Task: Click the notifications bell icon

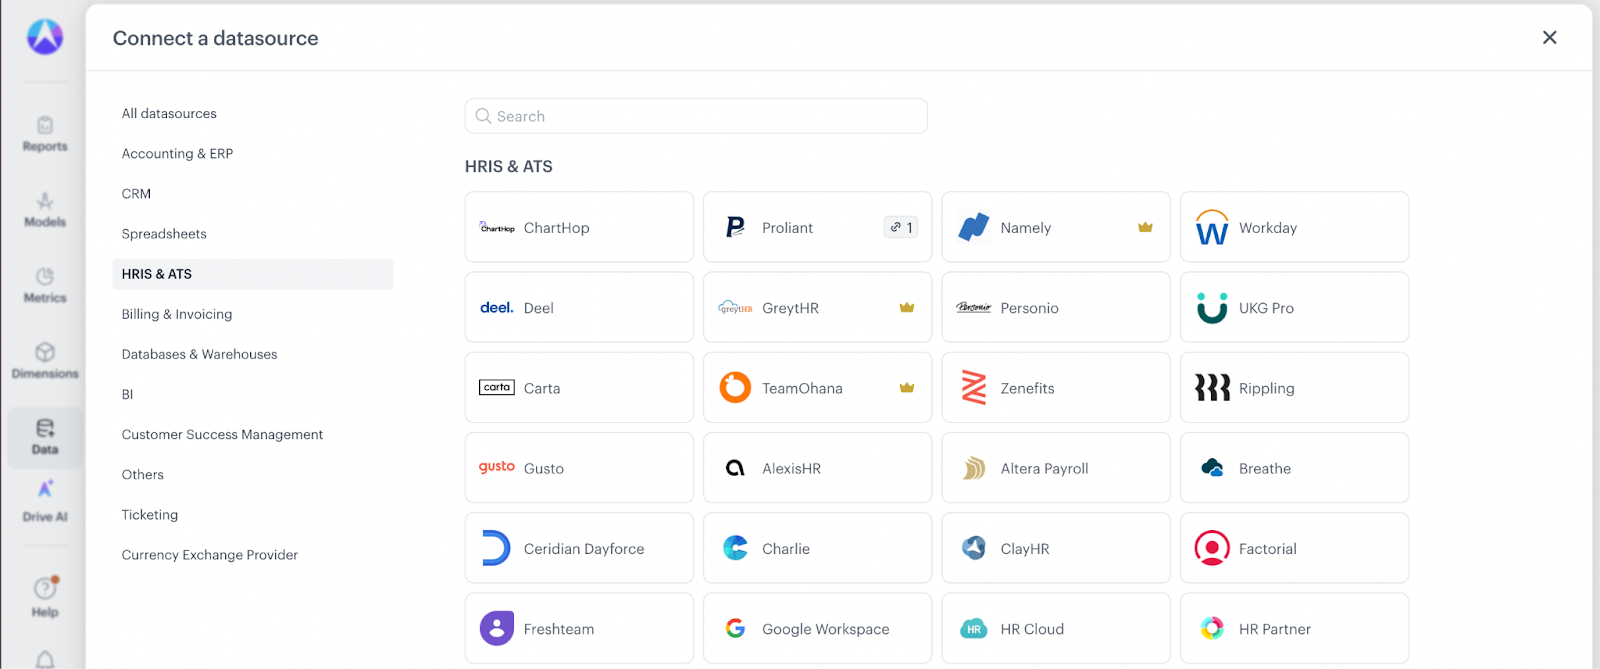Action: [45, 660]
